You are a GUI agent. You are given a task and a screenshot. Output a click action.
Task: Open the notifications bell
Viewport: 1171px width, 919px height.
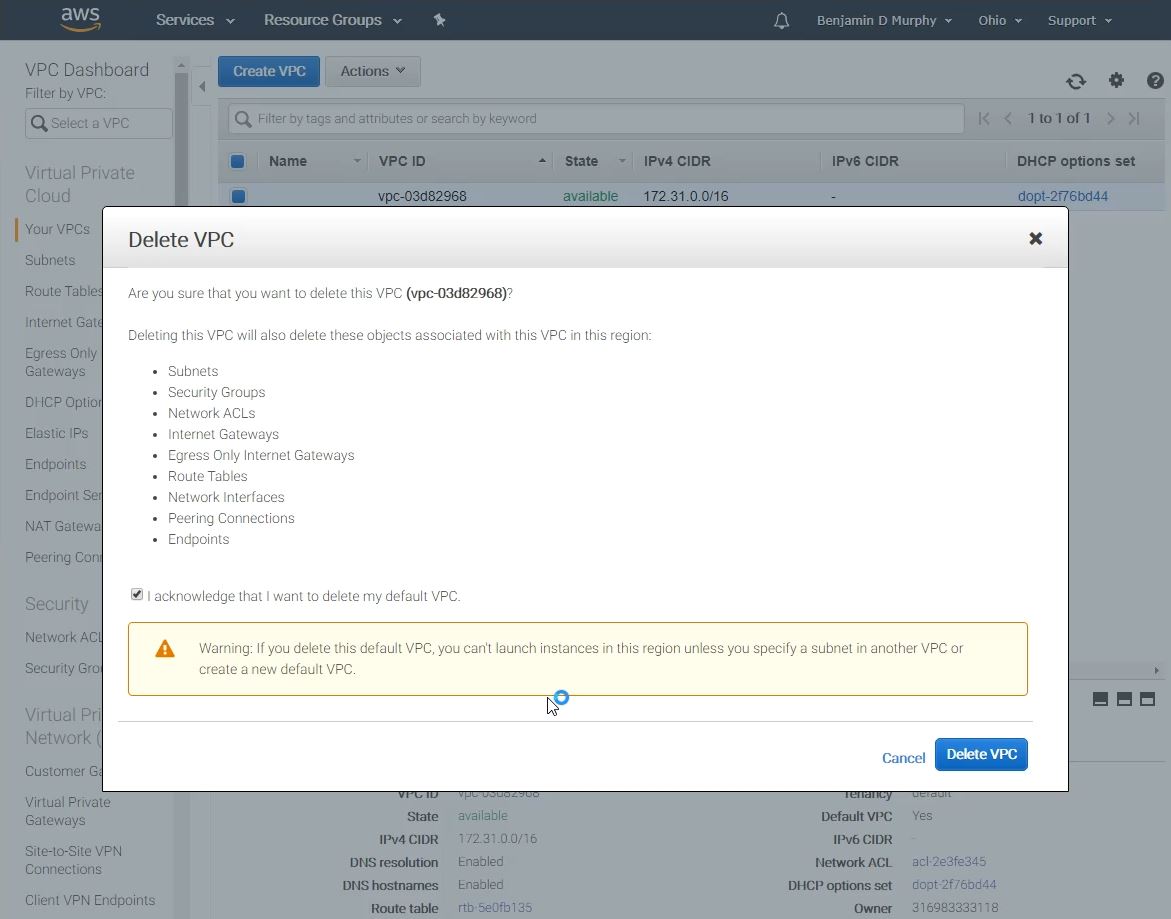tap(781, 21)
